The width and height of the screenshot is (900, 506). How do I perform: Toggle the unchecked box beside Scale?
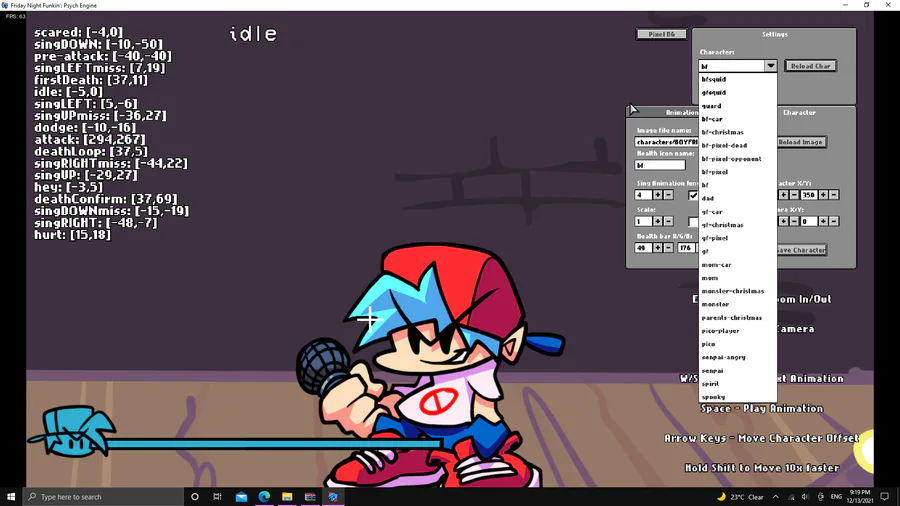[x=693, y=221]
